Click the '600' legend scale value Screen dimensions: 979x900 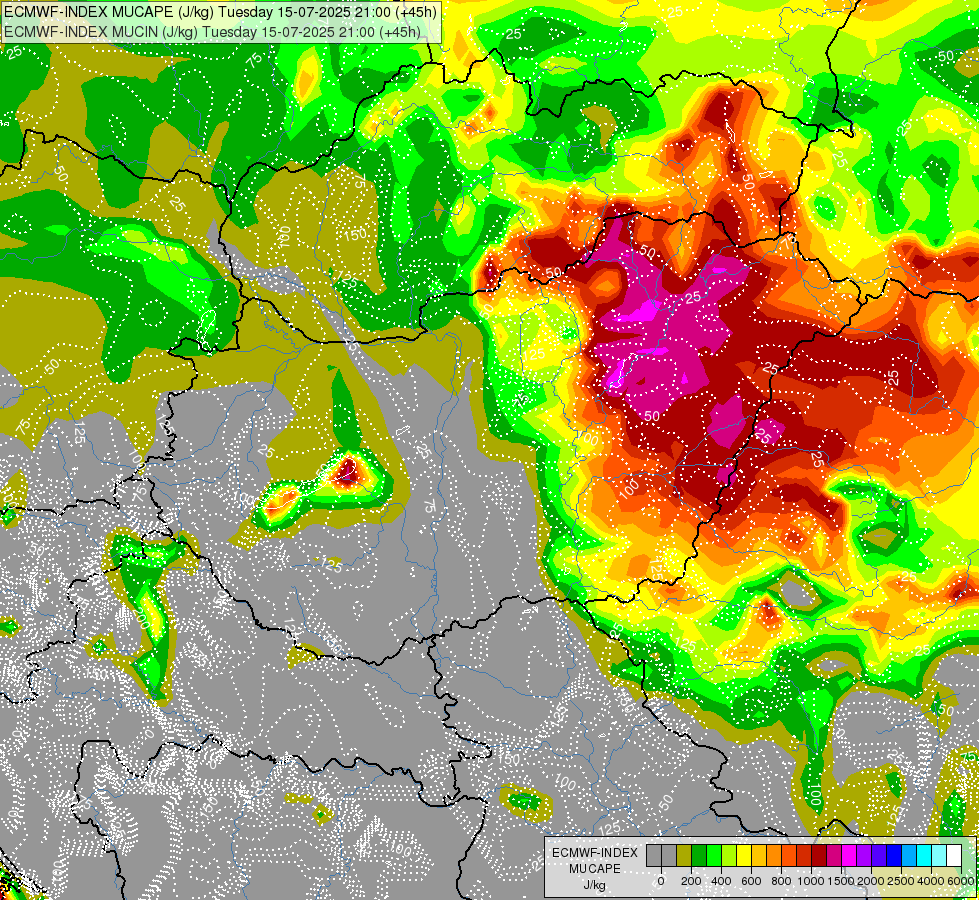[x=751, y=881]
